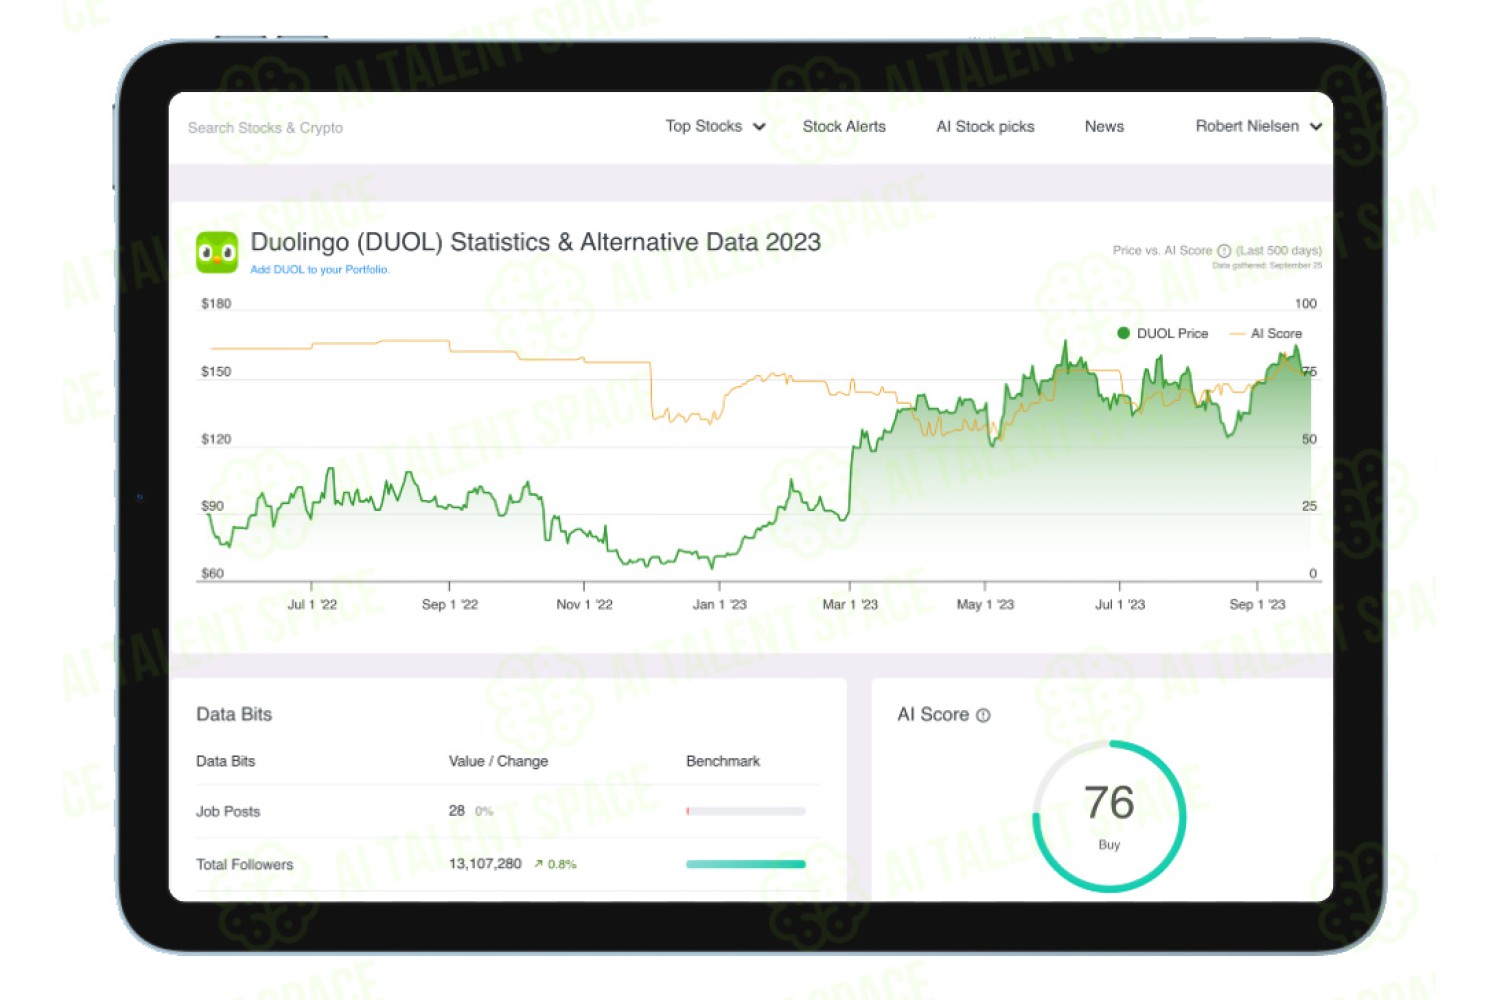Click the Robert Nielsen user name
1500x1000 pixels.
tap(1247, 126)
